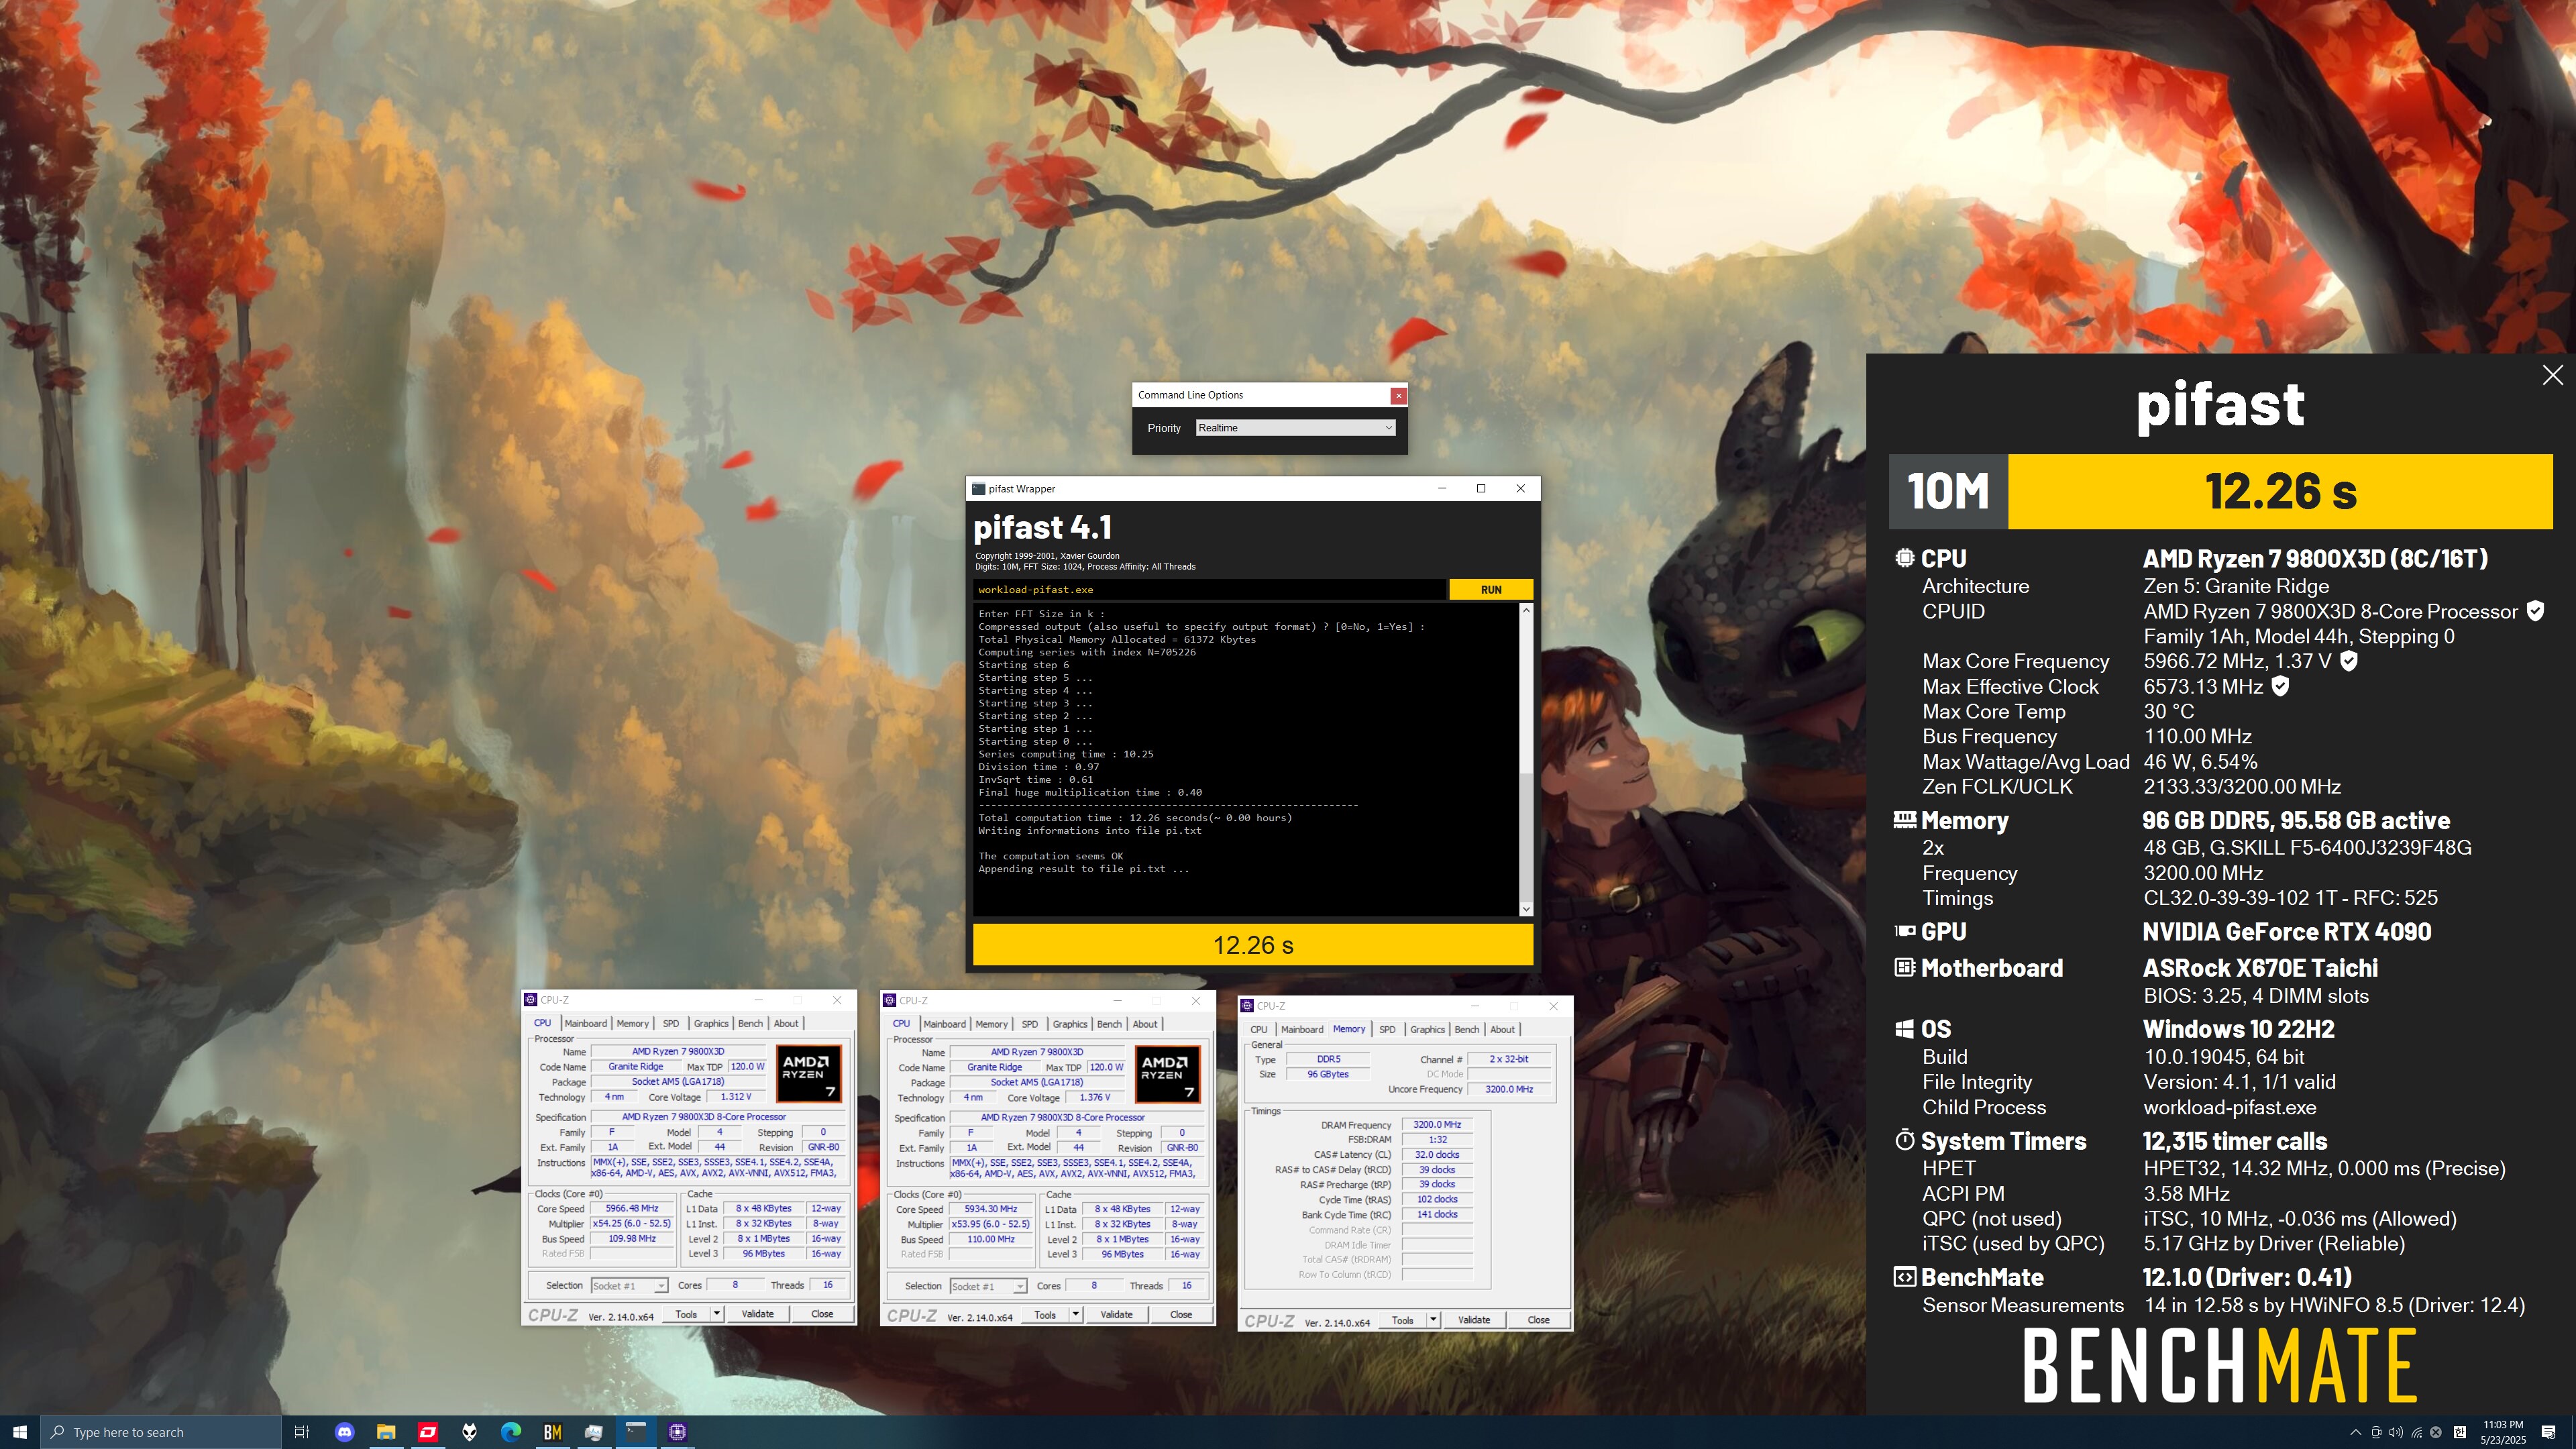Screen dimensions: 2576x1449
Task: Select the Core Speed value 5966.48 MHz
Action: pyautogui.click(x=631, y=1208)
